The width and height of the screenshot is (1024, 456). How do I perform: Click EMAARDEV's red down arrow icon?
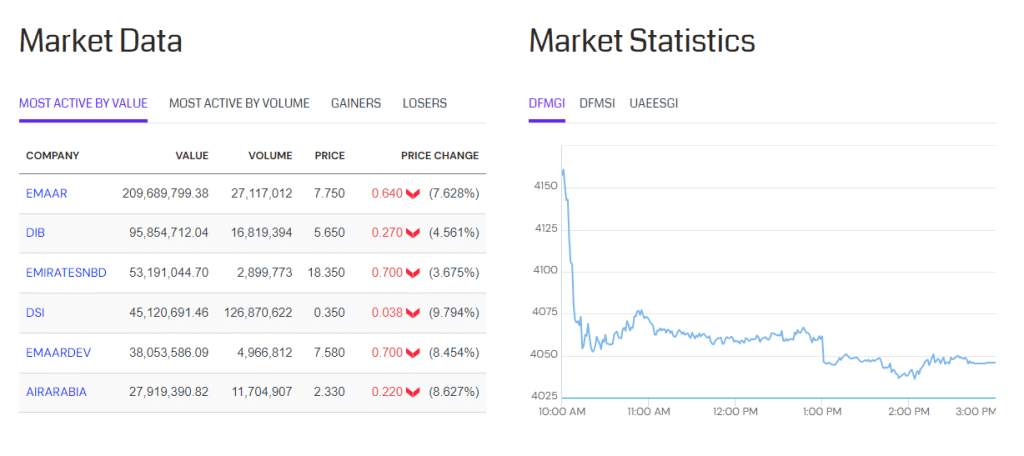click(x=412, y=353)
